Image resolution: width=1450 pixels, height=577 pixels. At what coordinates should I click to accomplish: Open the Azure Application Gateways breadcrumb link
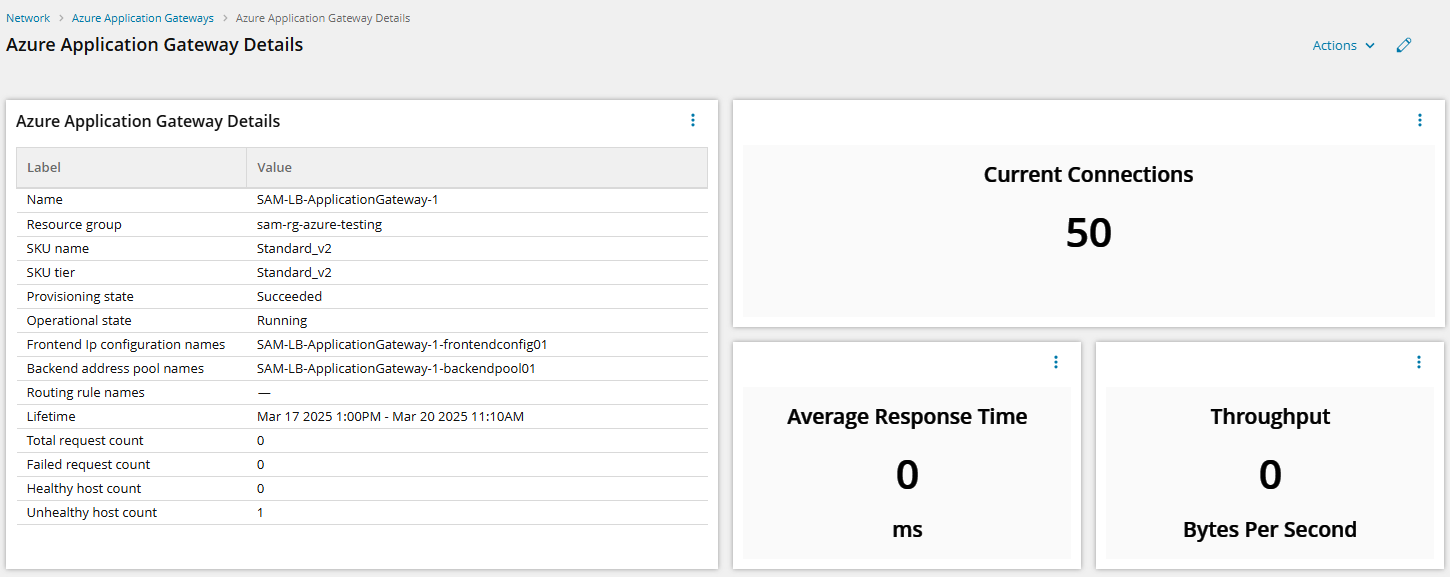point(142,18)
